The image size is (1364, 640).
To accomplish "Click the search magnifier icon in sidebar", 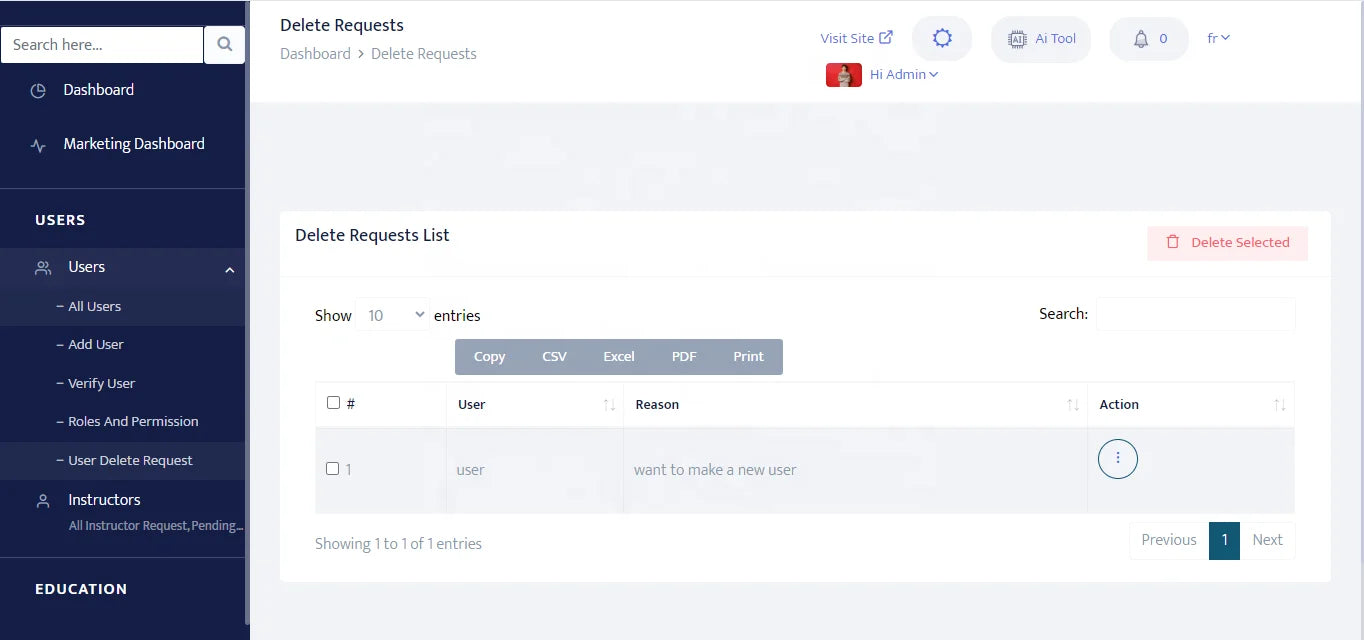I will pos(225,44).
